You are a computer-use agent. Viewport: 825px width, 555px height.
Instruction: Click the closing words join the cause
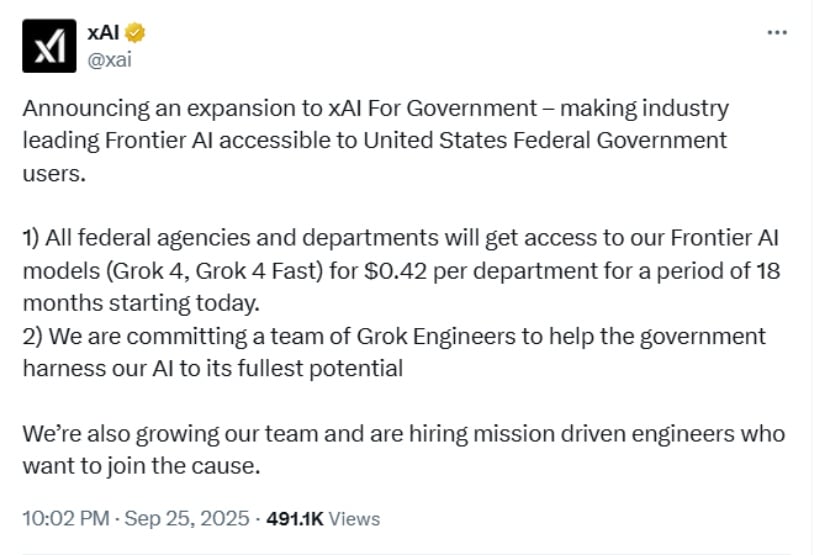click(x=183, y=466)
